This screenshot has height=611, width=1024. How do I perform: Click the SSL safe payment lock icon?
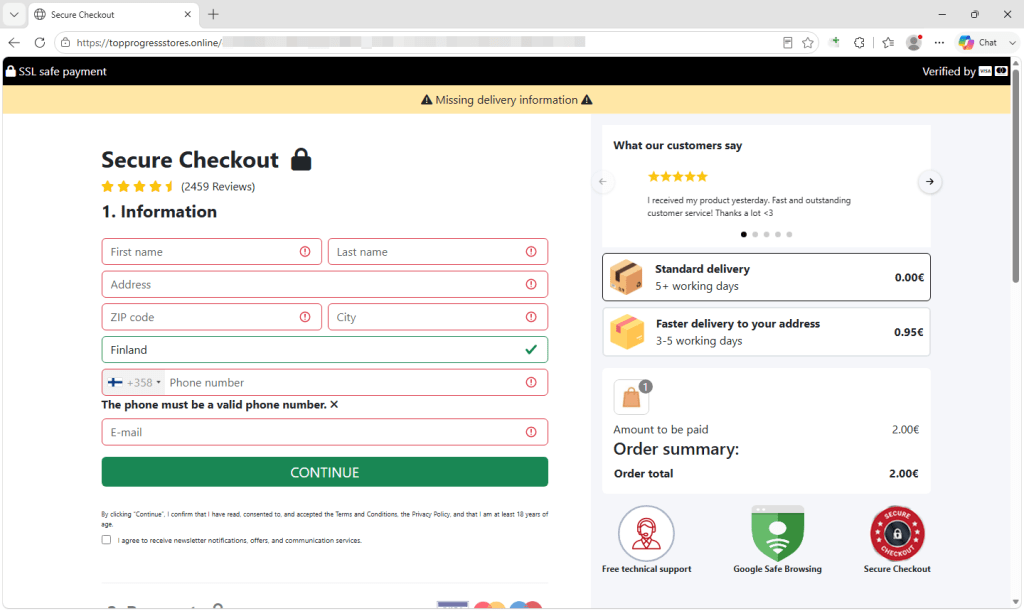[x=10, y=71]
